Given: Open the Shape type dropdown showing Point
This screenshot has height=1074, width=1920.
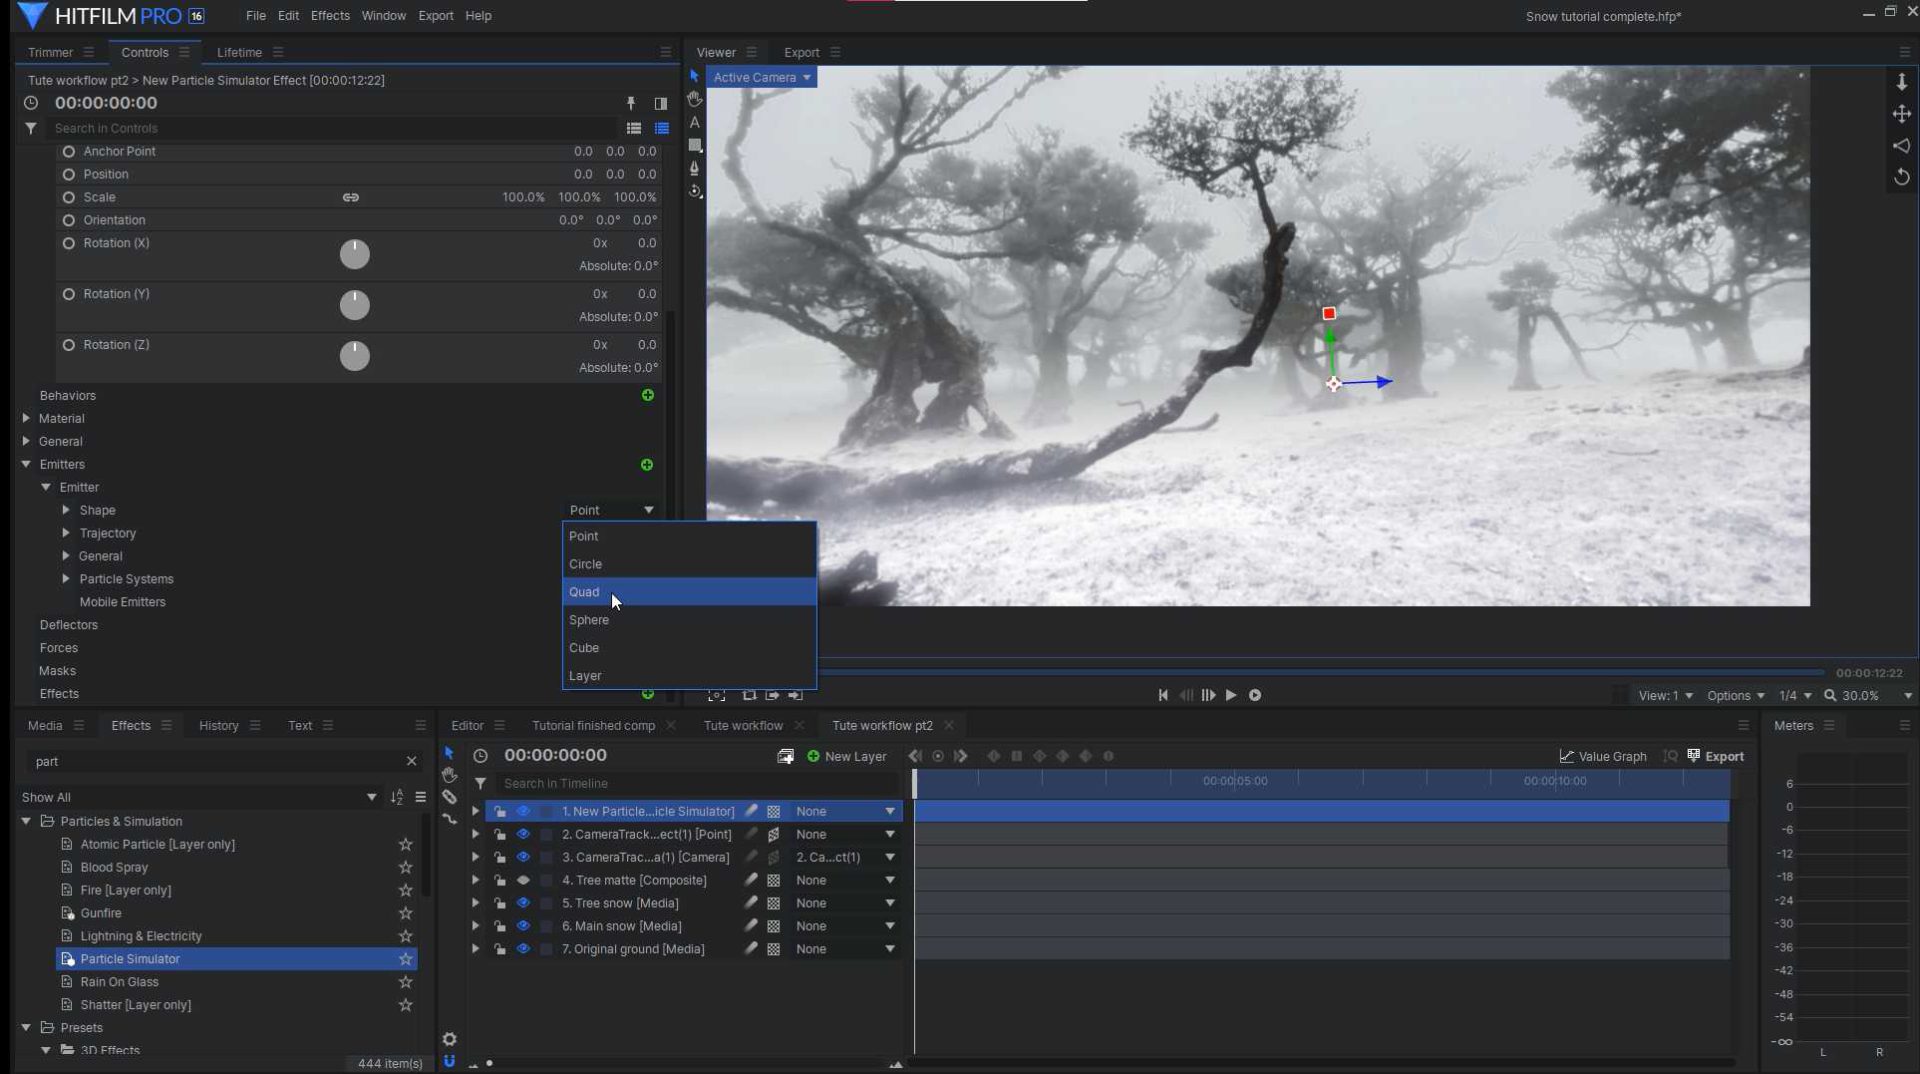Looking at the screenshot, I should pos(611,510).
